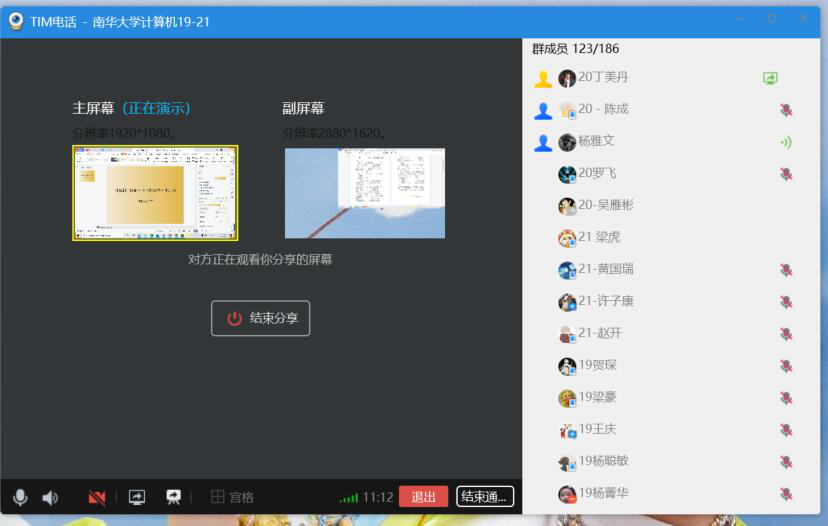Turn on the disabled camera icon

[x=97, y=497]
